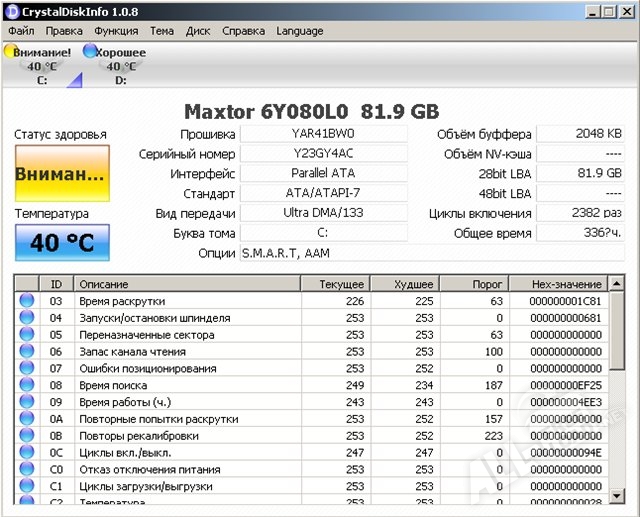
Task: Click status orb for attribute 03 spin-up time
Action: (x=27, y=300)
